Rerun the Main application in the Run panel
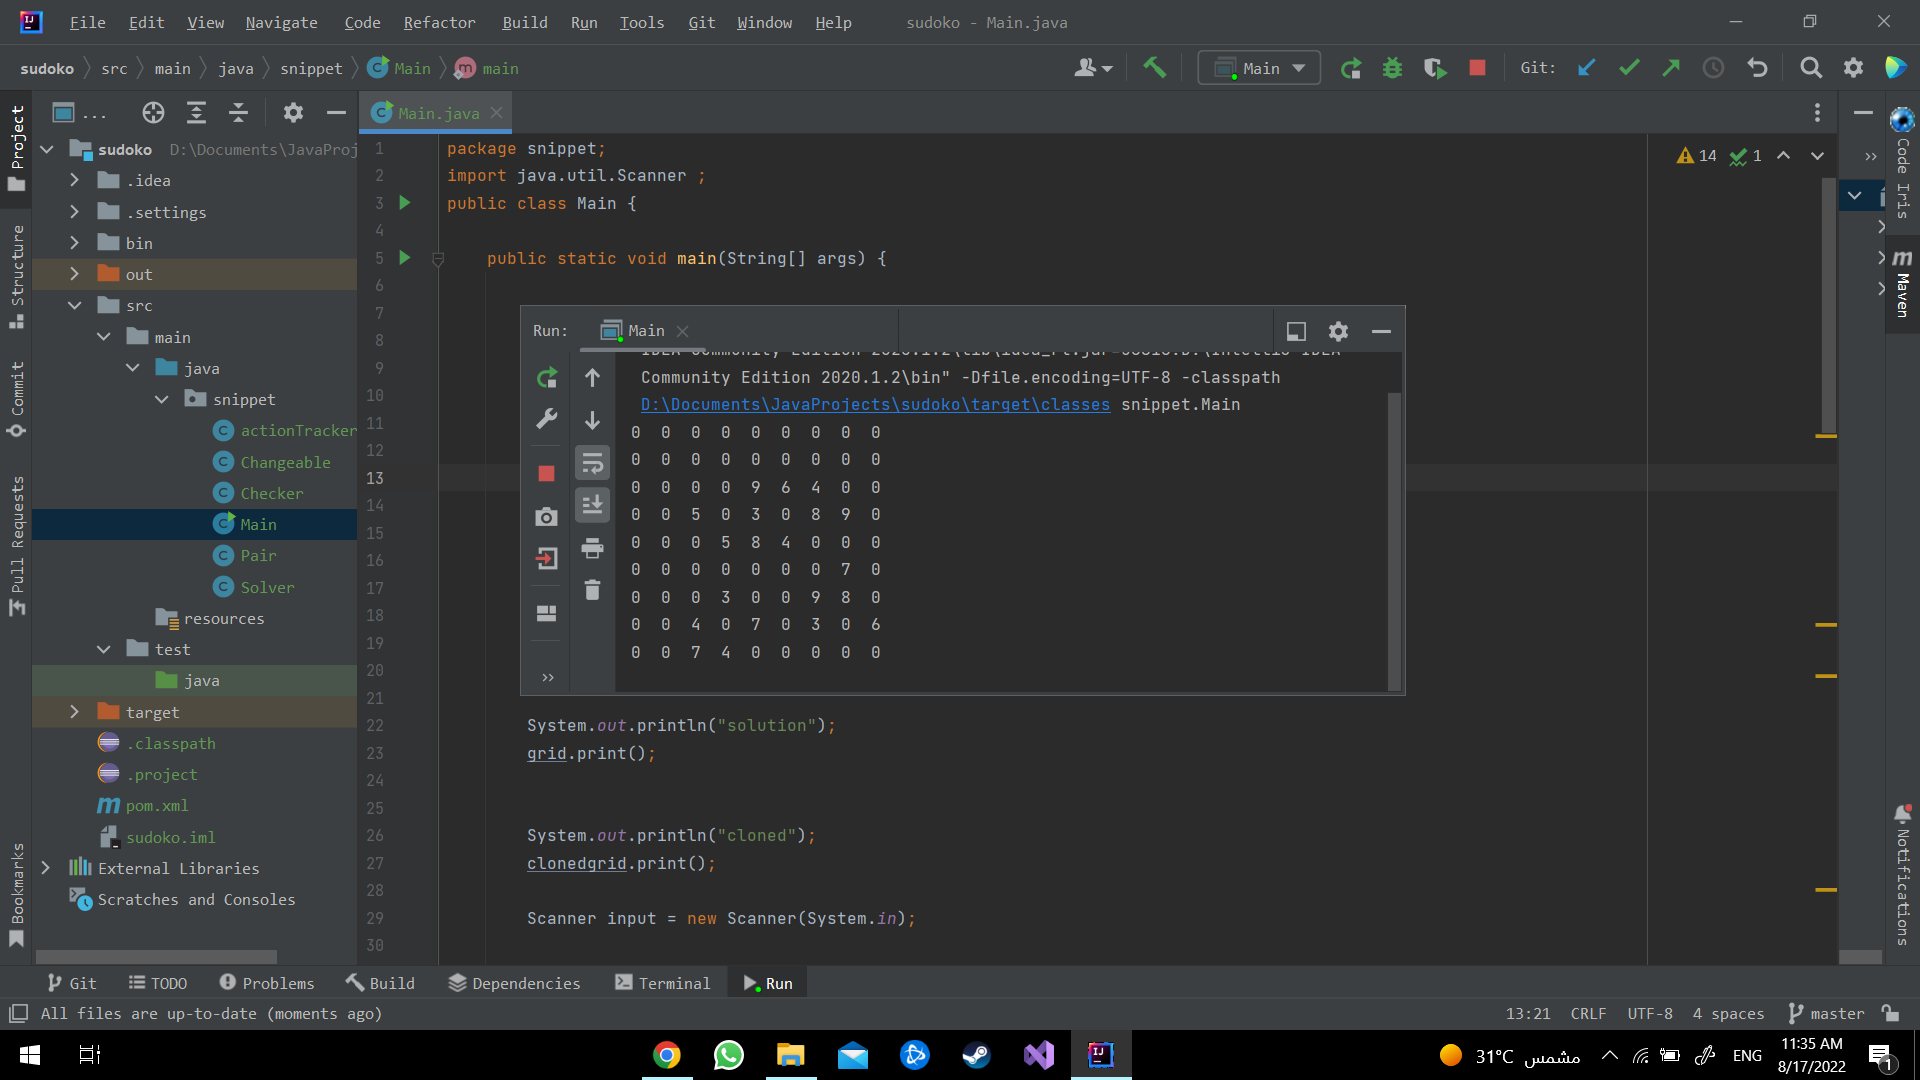The image size is (1920, 1080). (x=547, y=378)
